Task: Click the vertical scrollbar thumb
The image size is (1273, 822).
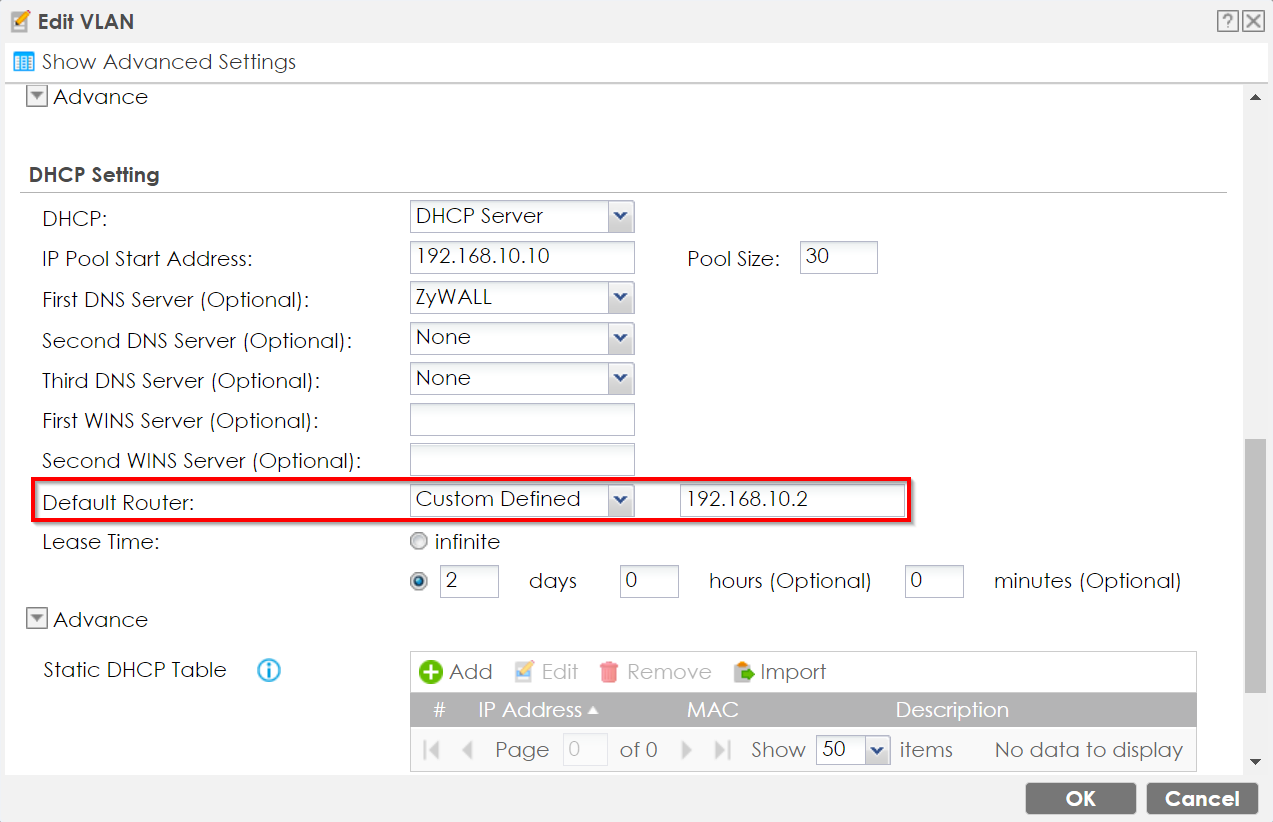Action: [x=1255, y=565]
